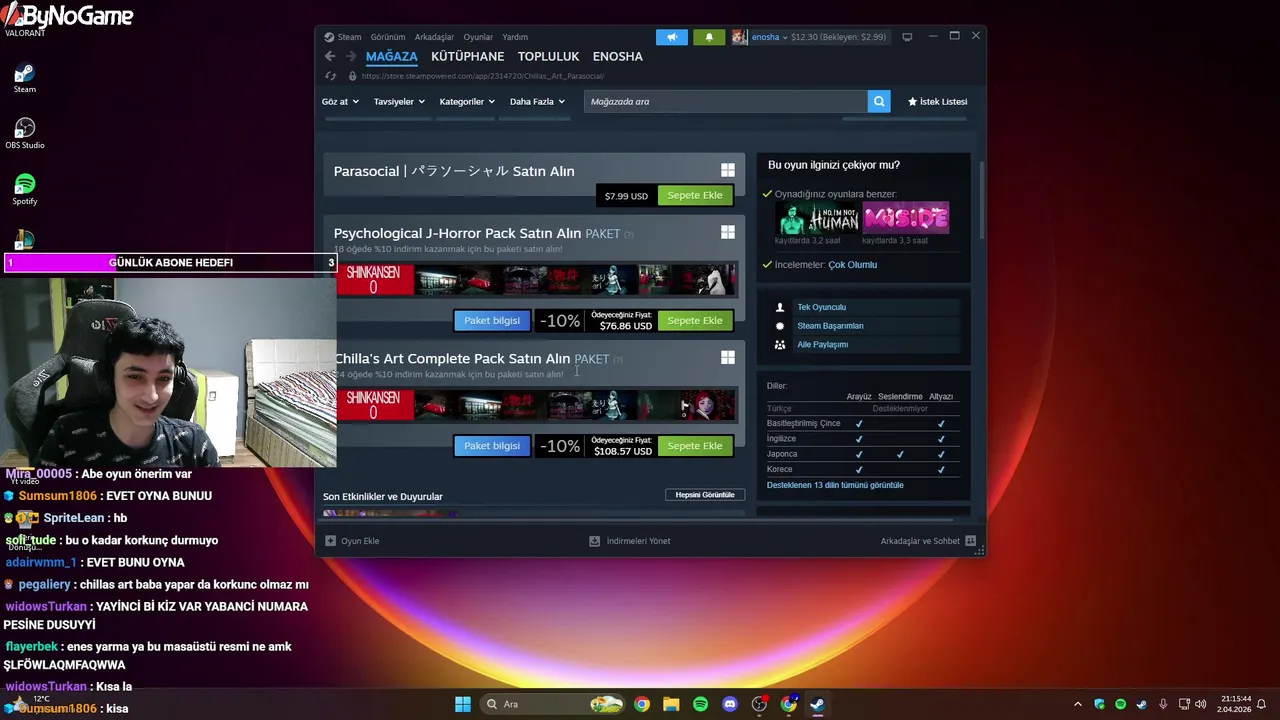View all 13 supported languages link

(835, 485)
